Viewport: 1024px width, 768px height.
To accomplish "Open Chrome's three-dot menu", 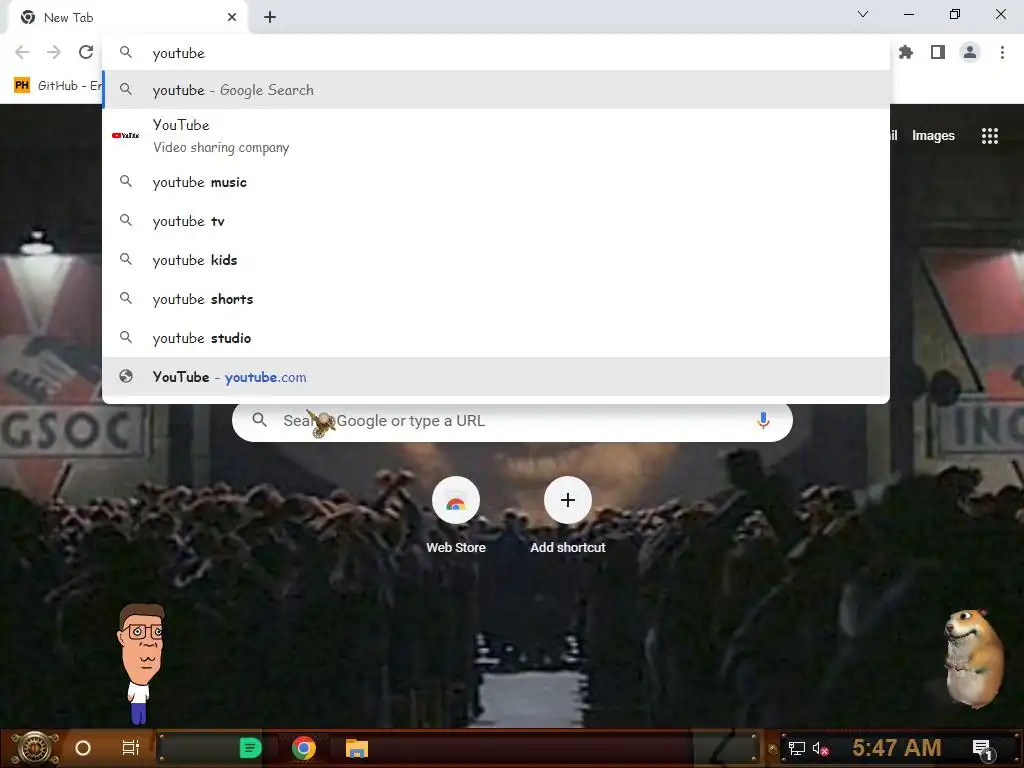I will (1002, 52).
